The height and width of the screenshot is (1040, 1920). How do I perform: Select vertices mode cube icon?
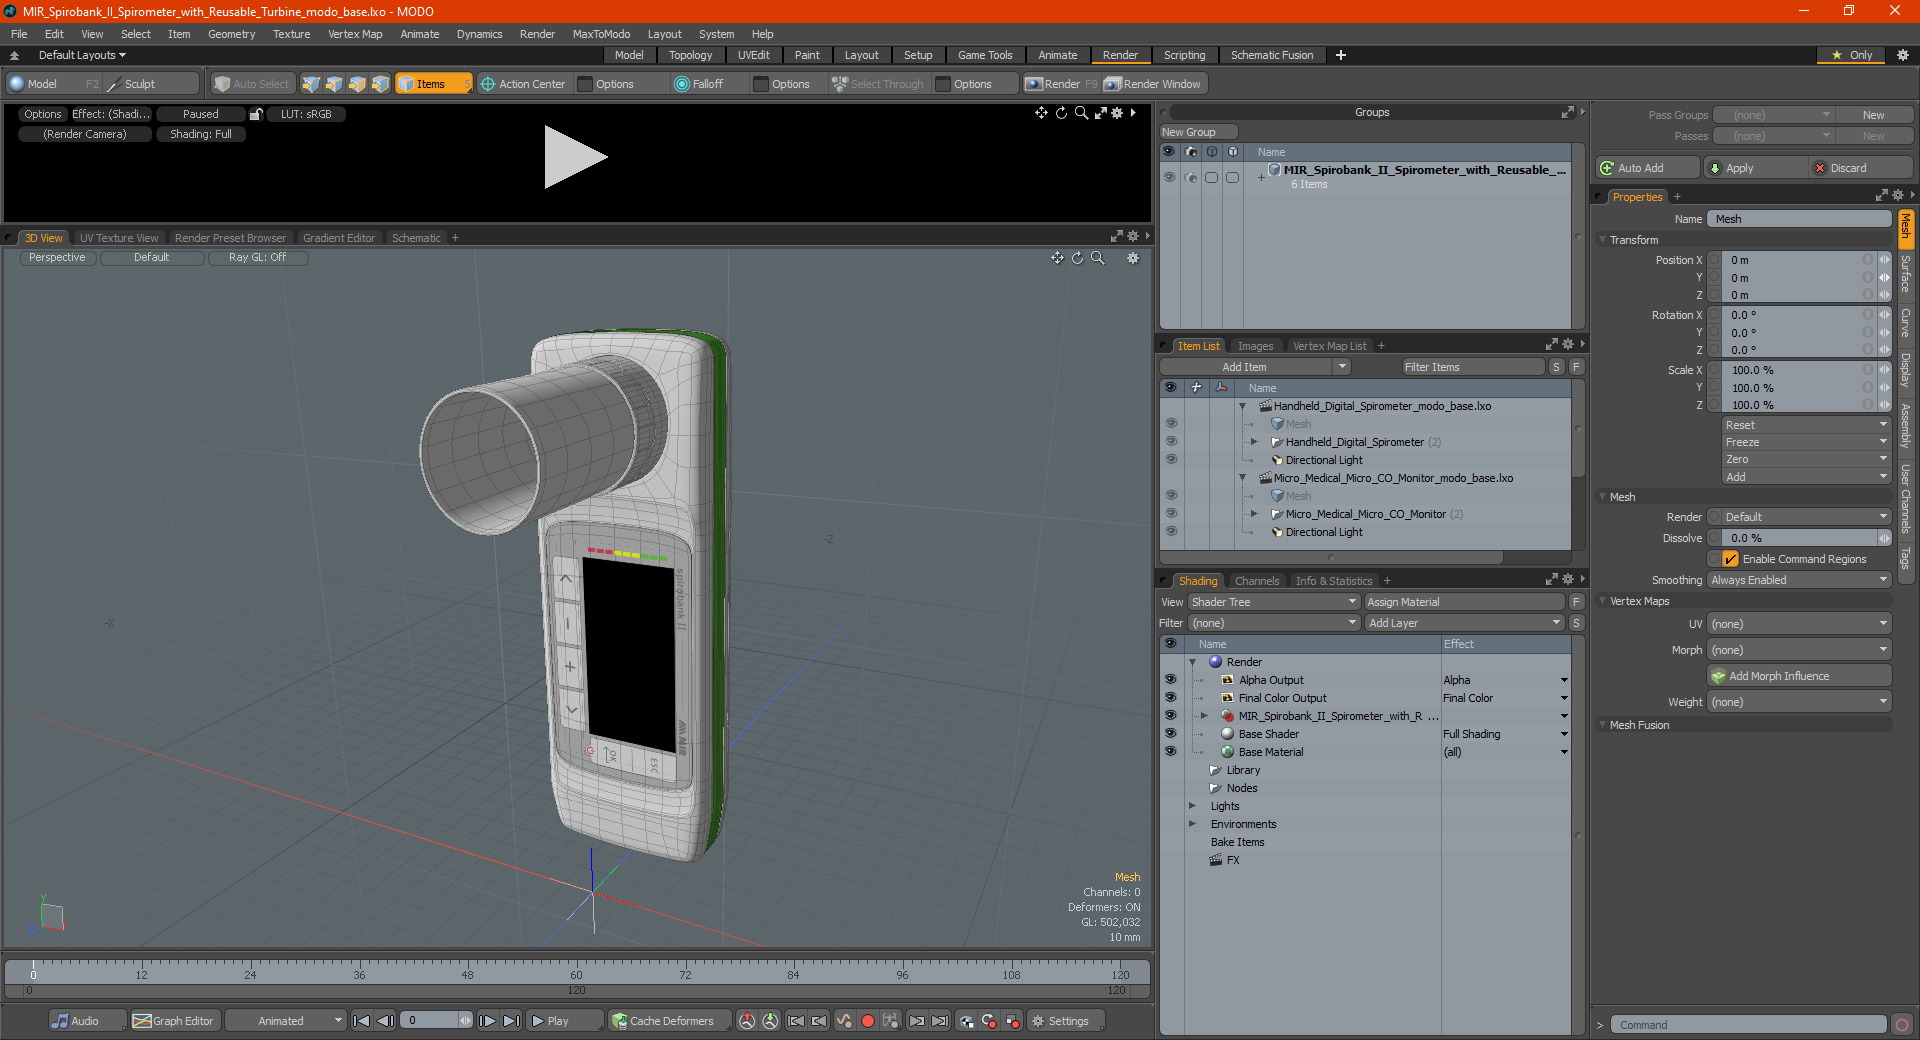point(311,84)
